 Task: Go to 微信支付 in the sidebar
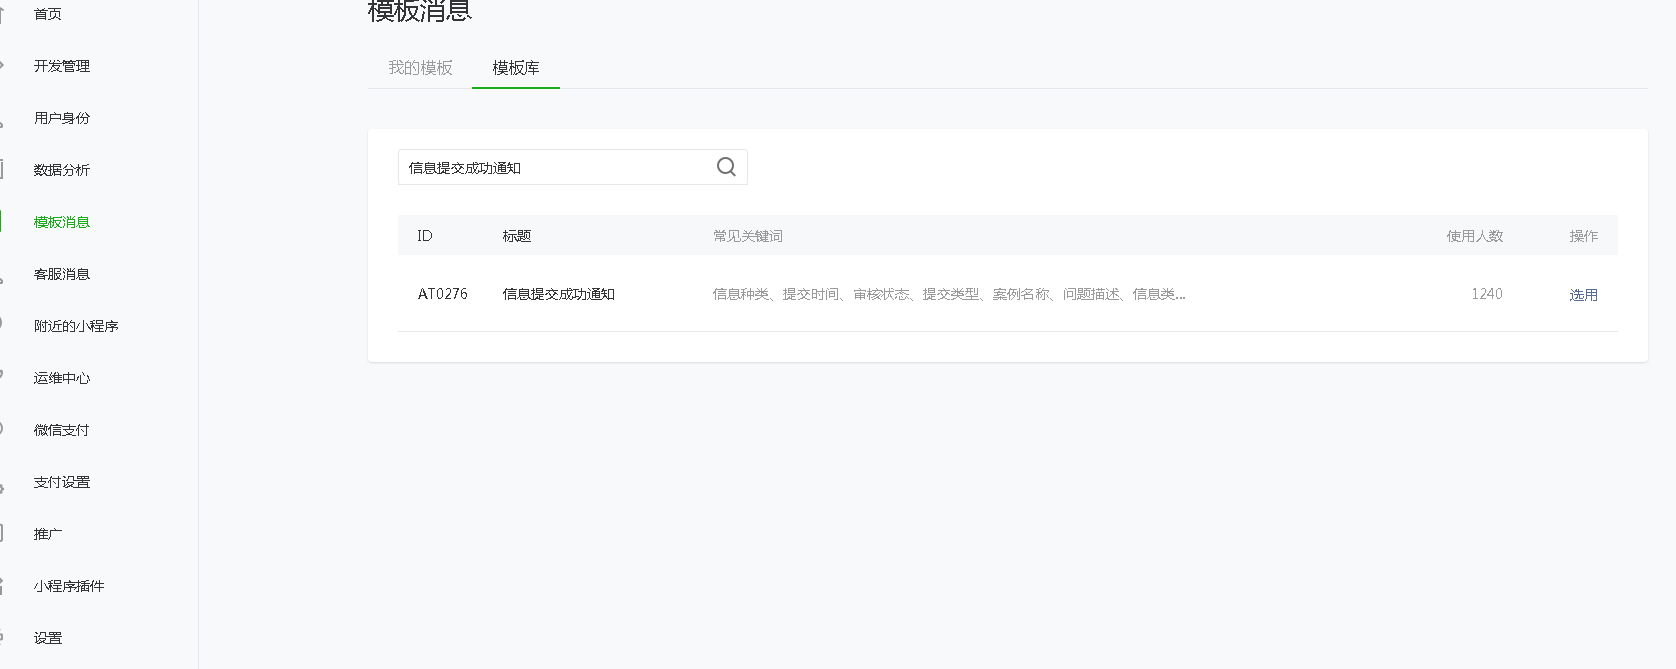point(62,430)
